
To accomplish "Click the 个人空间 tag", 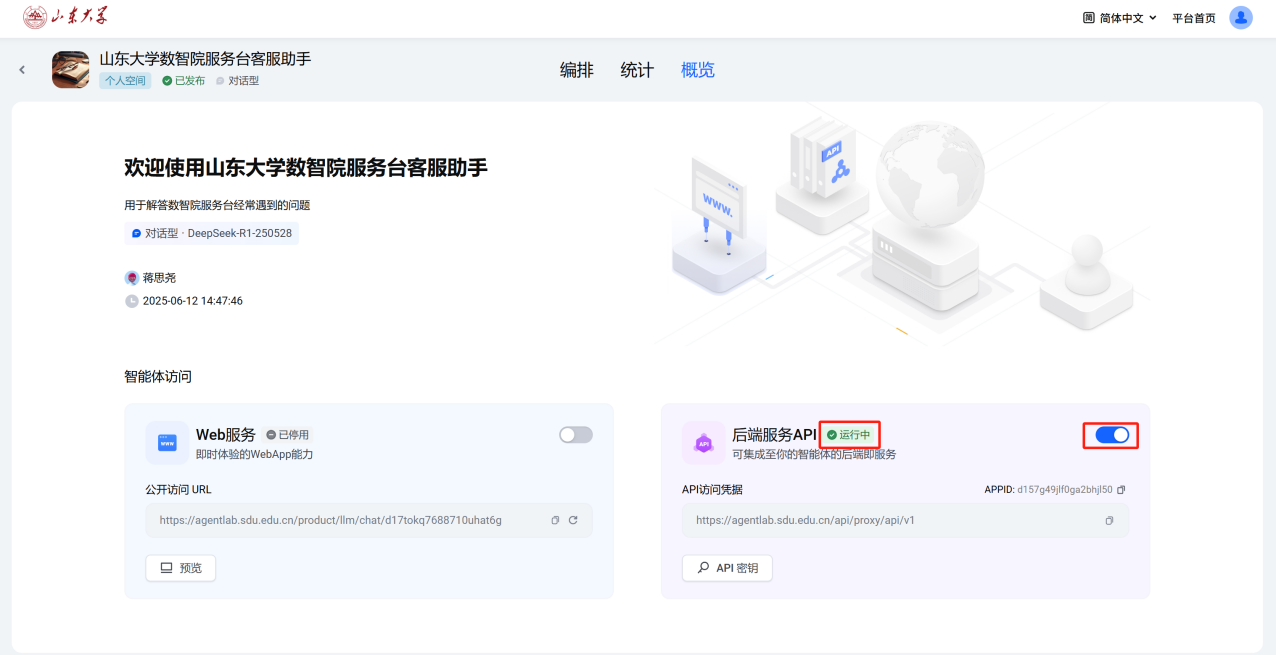I will point(125,81).
